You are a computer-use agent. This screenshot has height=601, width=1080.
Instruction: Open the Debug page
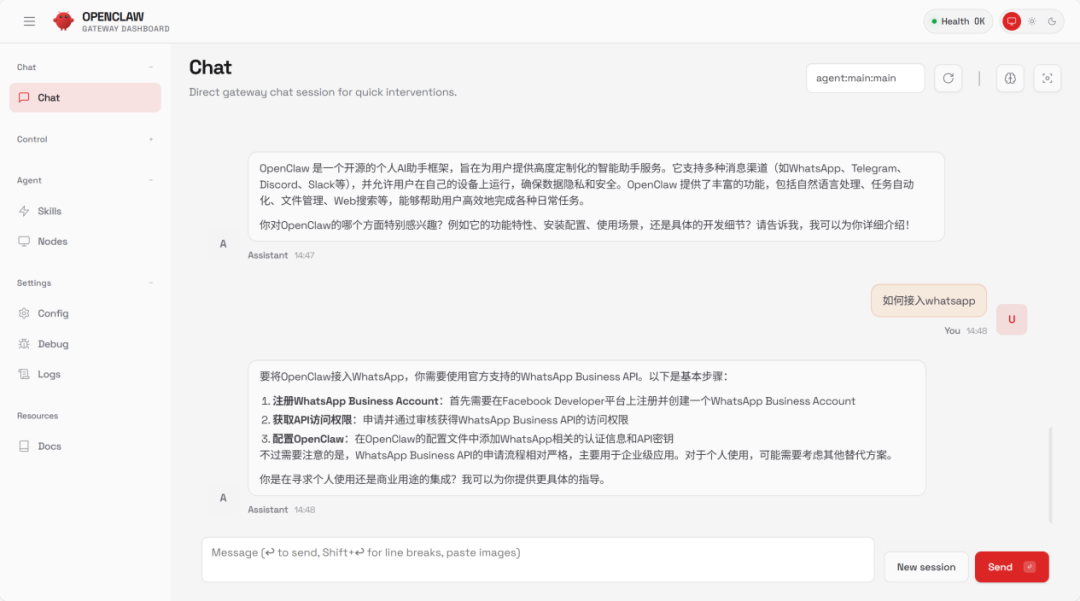pos(85,344)
